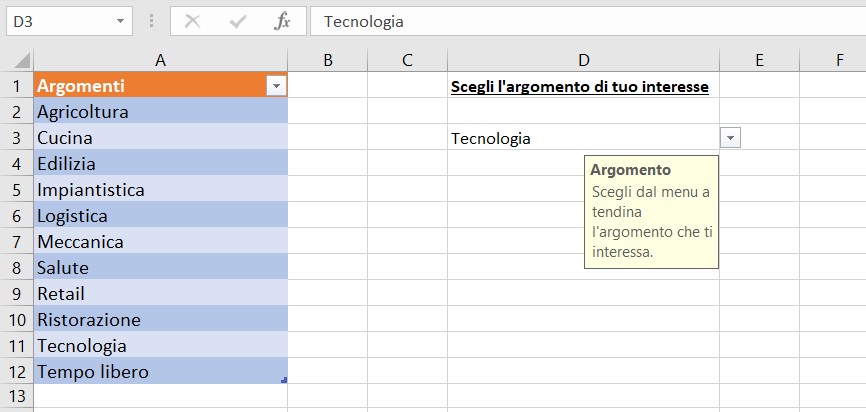The width and height of the screenshot is (866, 412).
Task: Open the dropdown arrow next to Tecnologia
Action: coord(730,139)
